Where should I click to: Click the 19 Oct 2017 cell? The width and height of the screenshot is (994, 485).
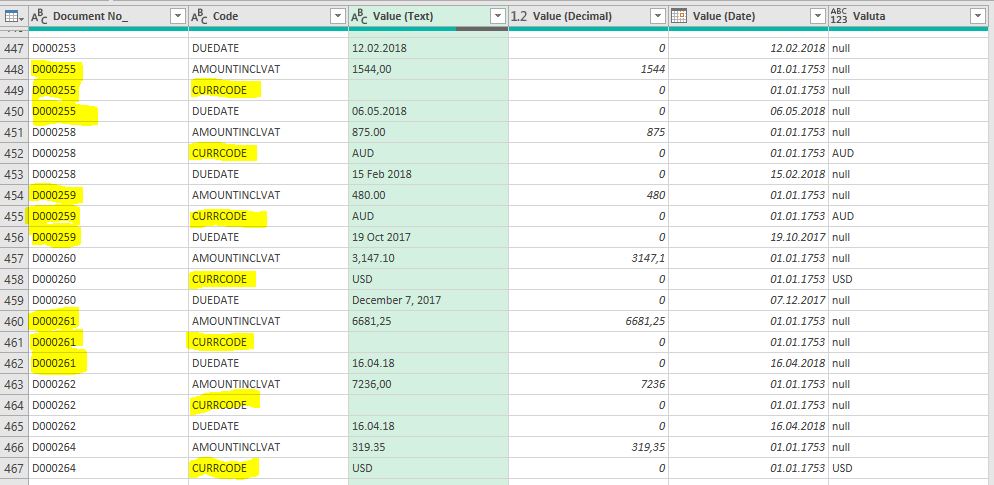coord(429,237)
